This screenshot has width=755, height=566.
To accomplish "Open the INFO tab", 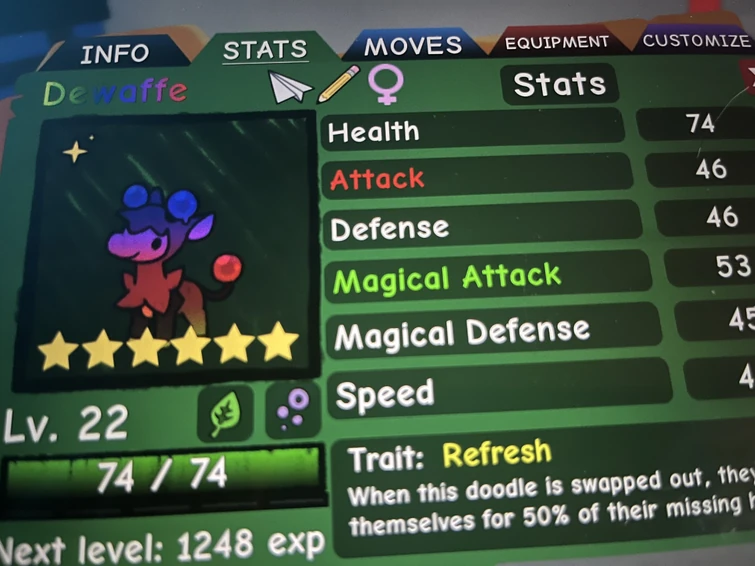I will coord(115,53).
